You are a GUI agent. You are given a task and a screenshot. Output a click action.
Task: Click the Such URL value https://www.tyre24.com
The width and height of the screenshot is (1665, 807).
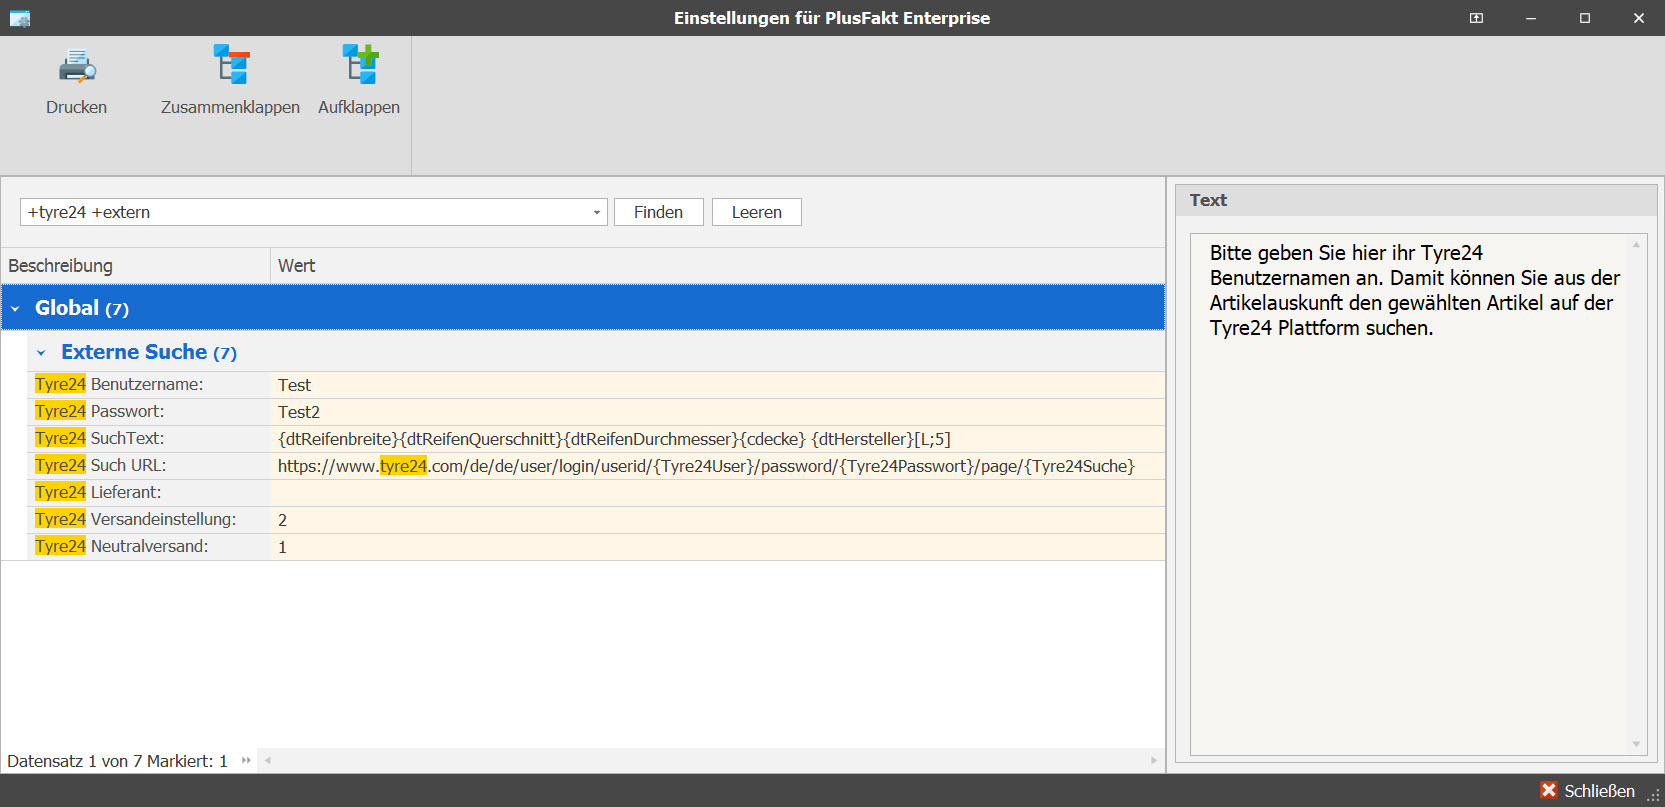pyautogui.click(x=706, y=466)
